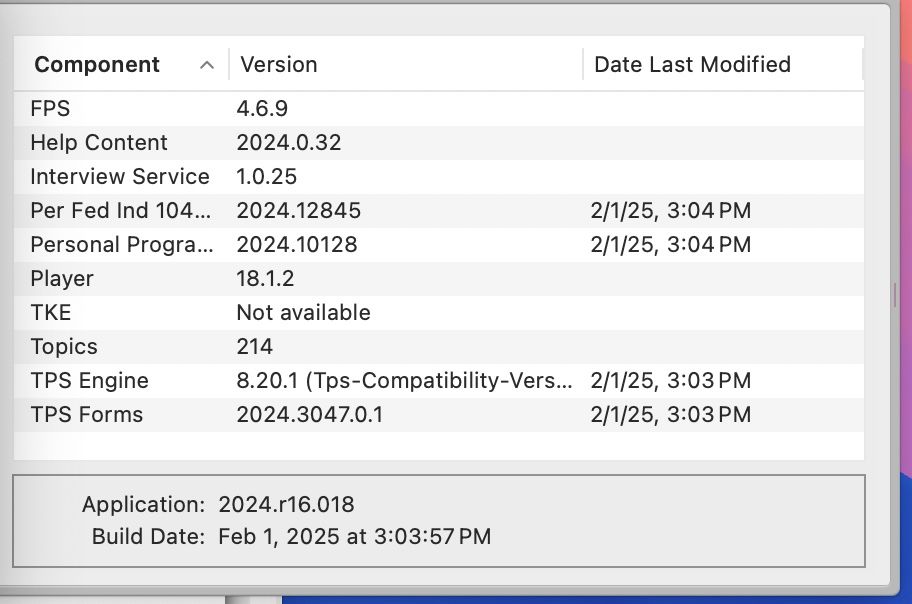This screenshot has width=912, height=604.
Task: Select the FPS component row
Action: pos(50,108)
